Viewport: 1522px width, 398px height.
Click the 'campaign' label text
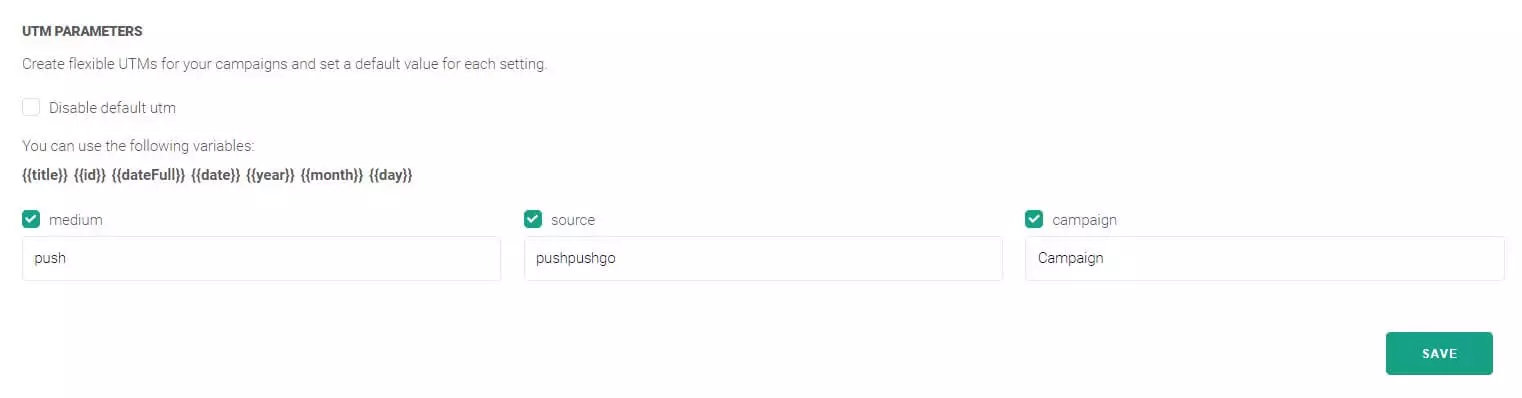(1084, 220)
